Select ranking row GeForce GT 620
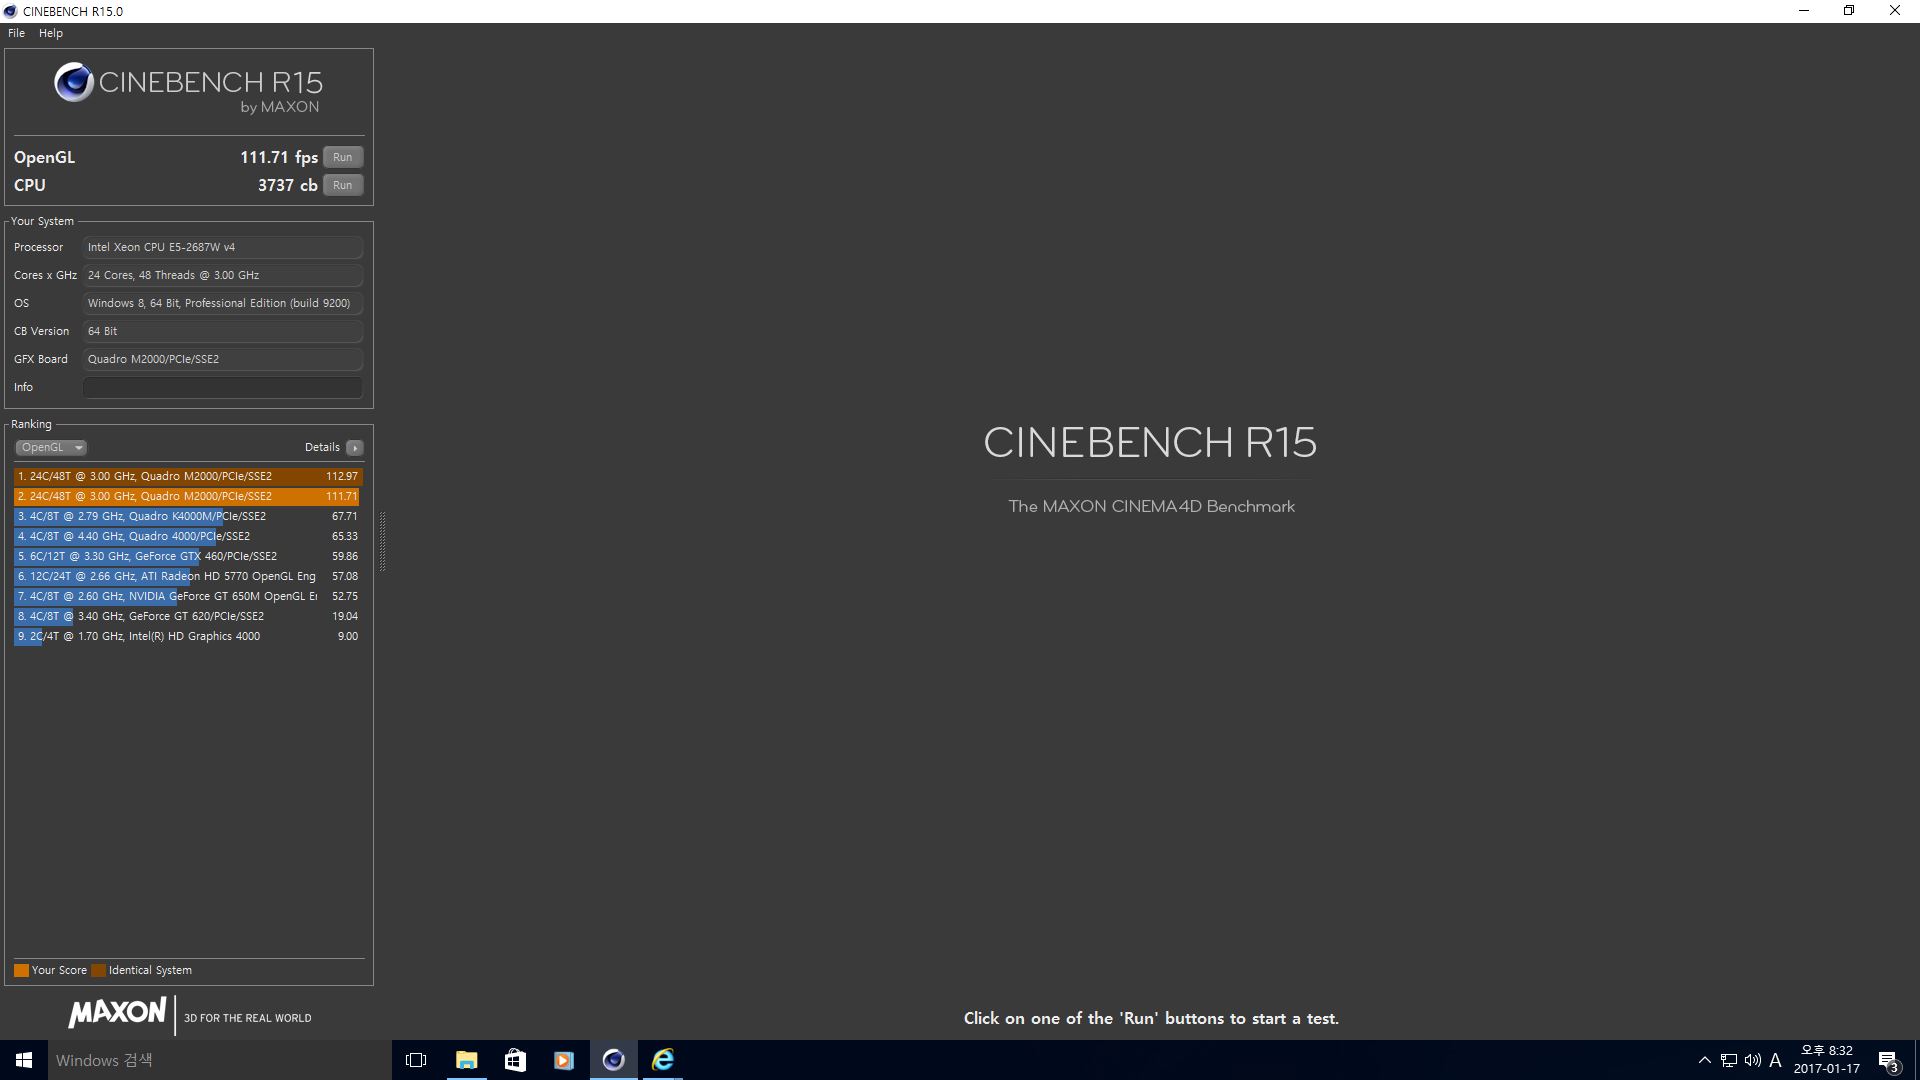Viewport: 1920px width, 1080px height. [188, 616]
